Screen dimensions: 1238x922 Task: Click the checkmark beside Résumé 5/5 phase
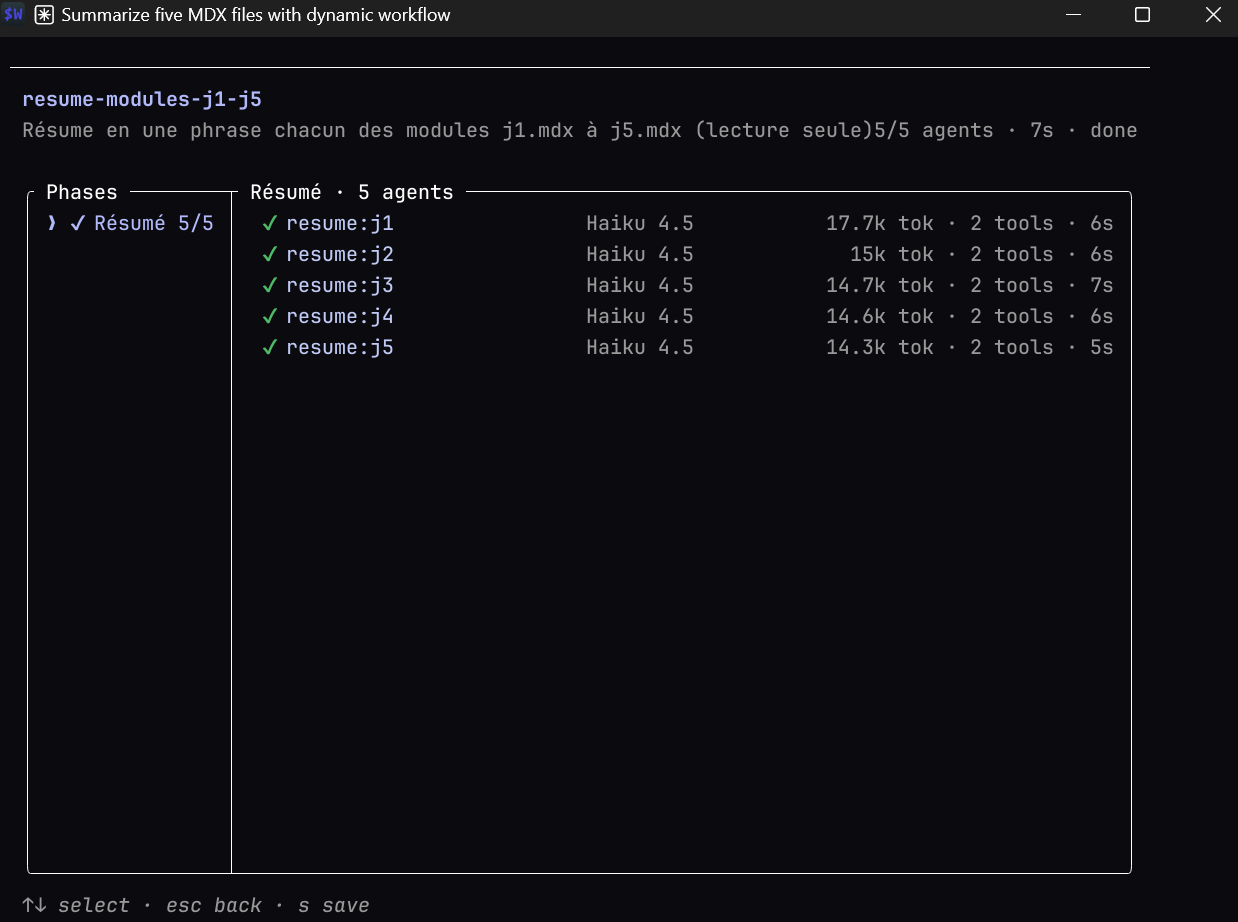(77, 223)
